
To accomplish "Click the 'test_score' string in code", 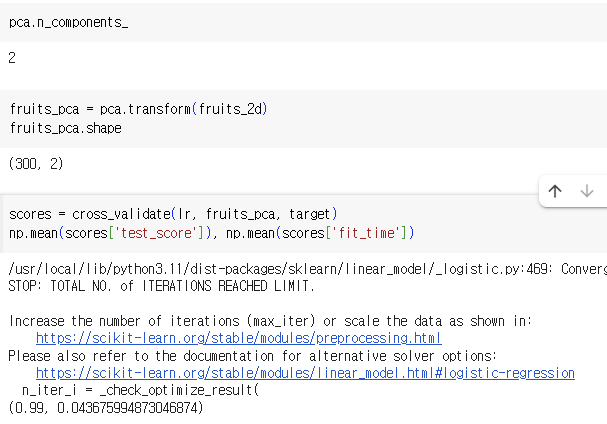I will (x=156, y=233).
